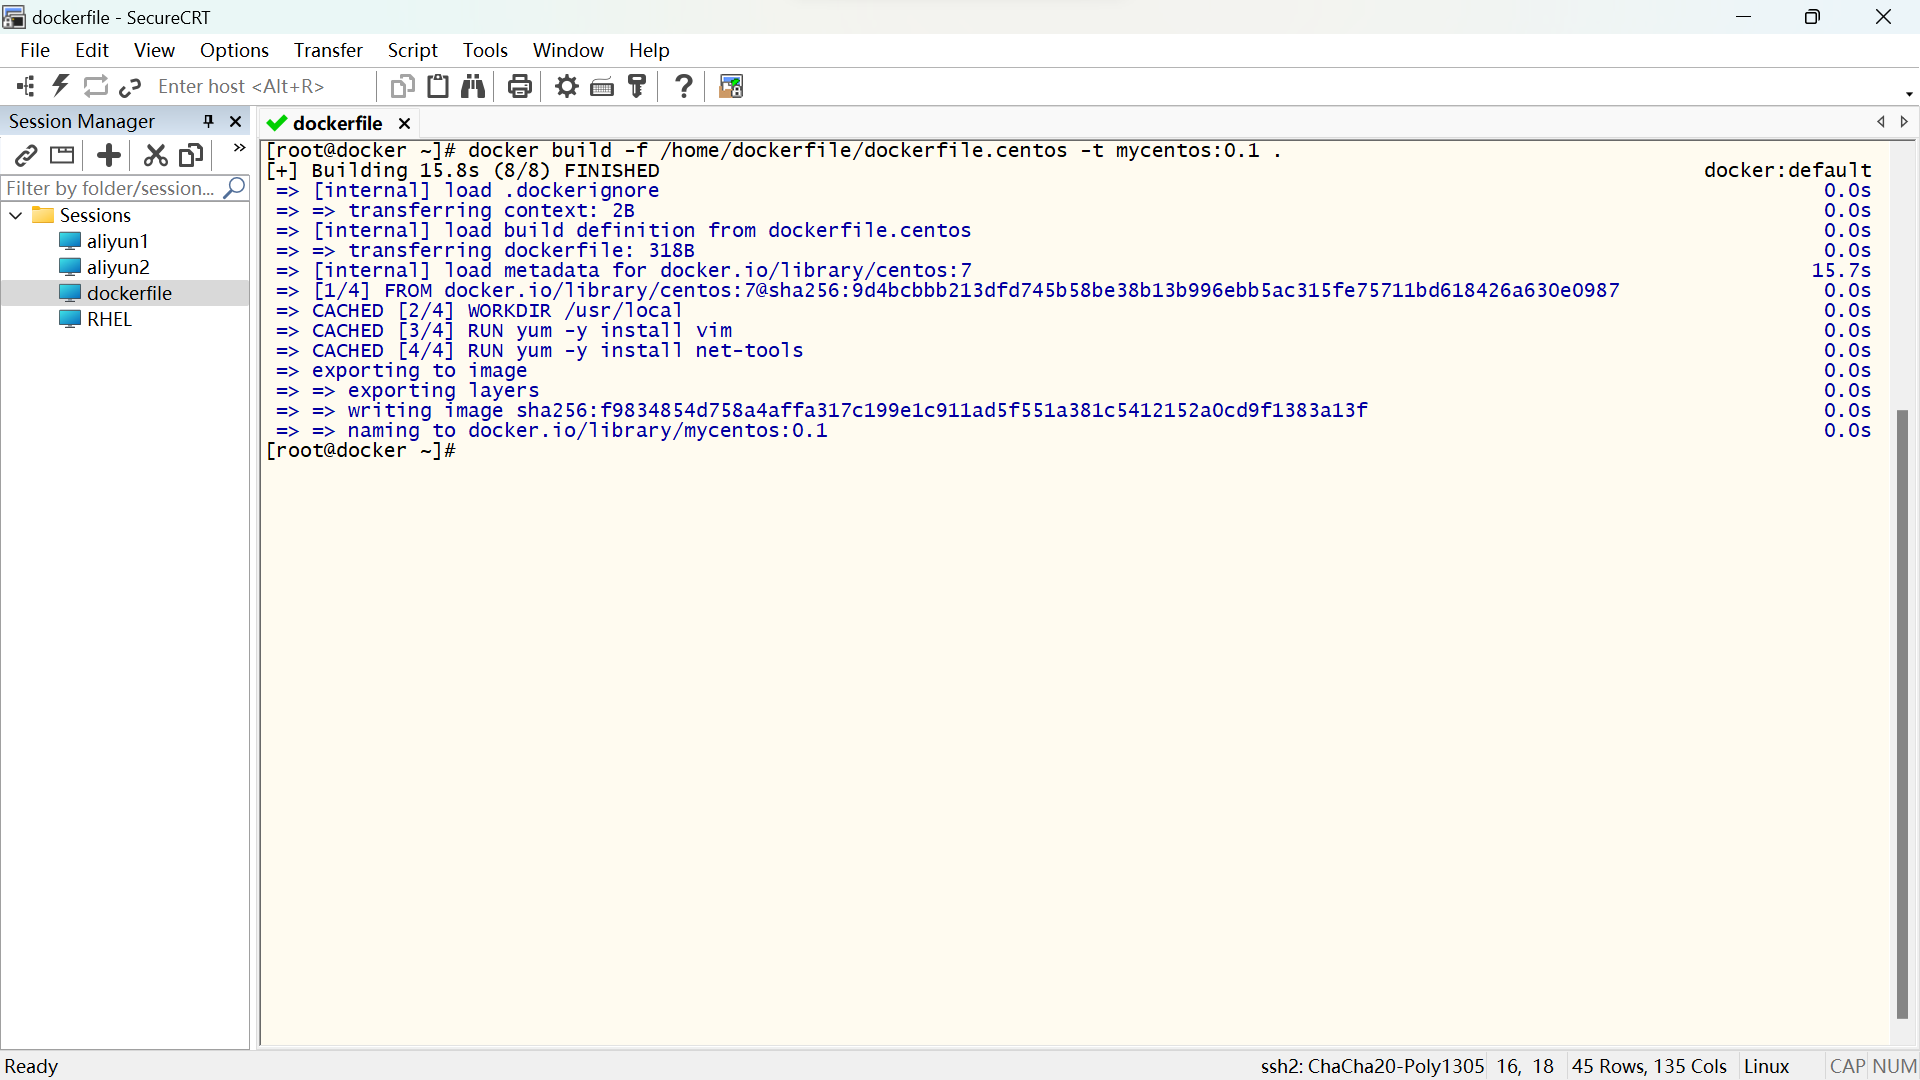Toggle the Session Manager toolbar icon

click(x=26, y=86)
